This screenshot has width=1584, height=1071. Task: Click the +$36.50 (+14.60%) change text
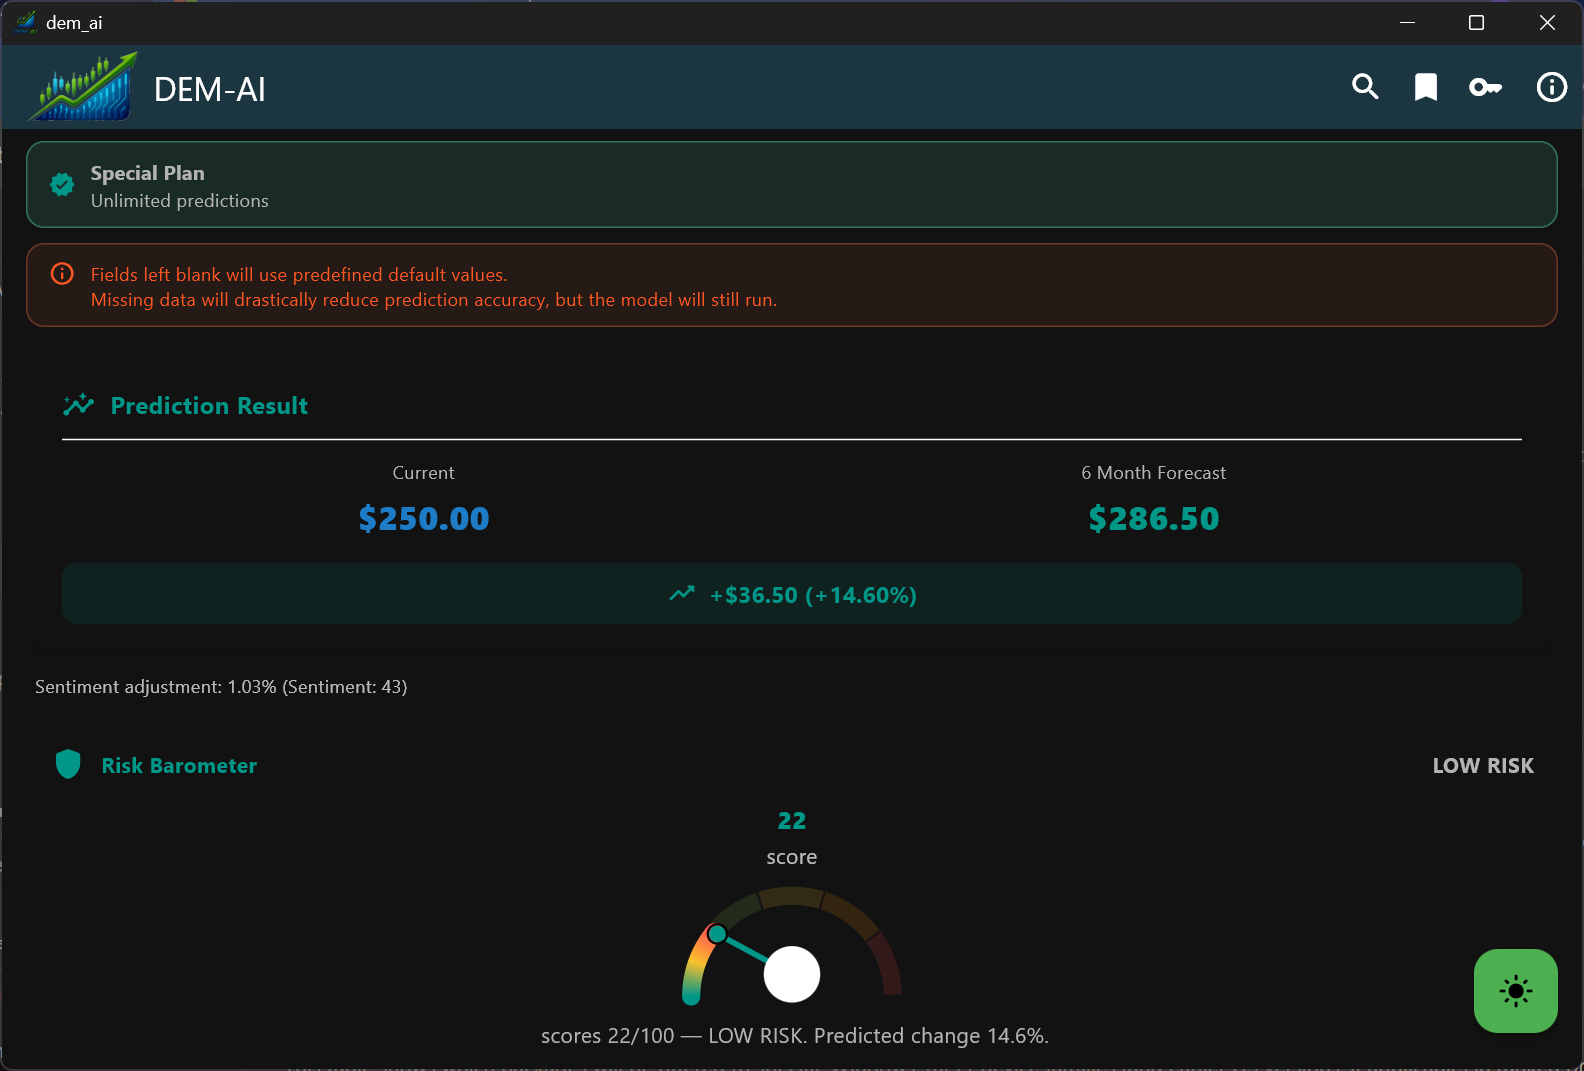[x=813, y=595]
